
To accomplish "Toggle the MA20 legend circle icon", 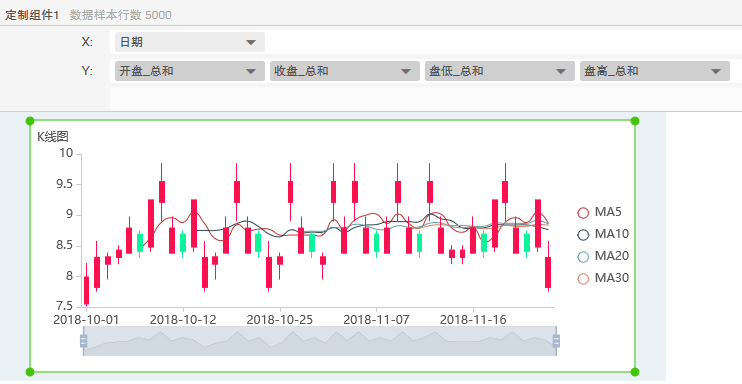I will tap(583, 257).
